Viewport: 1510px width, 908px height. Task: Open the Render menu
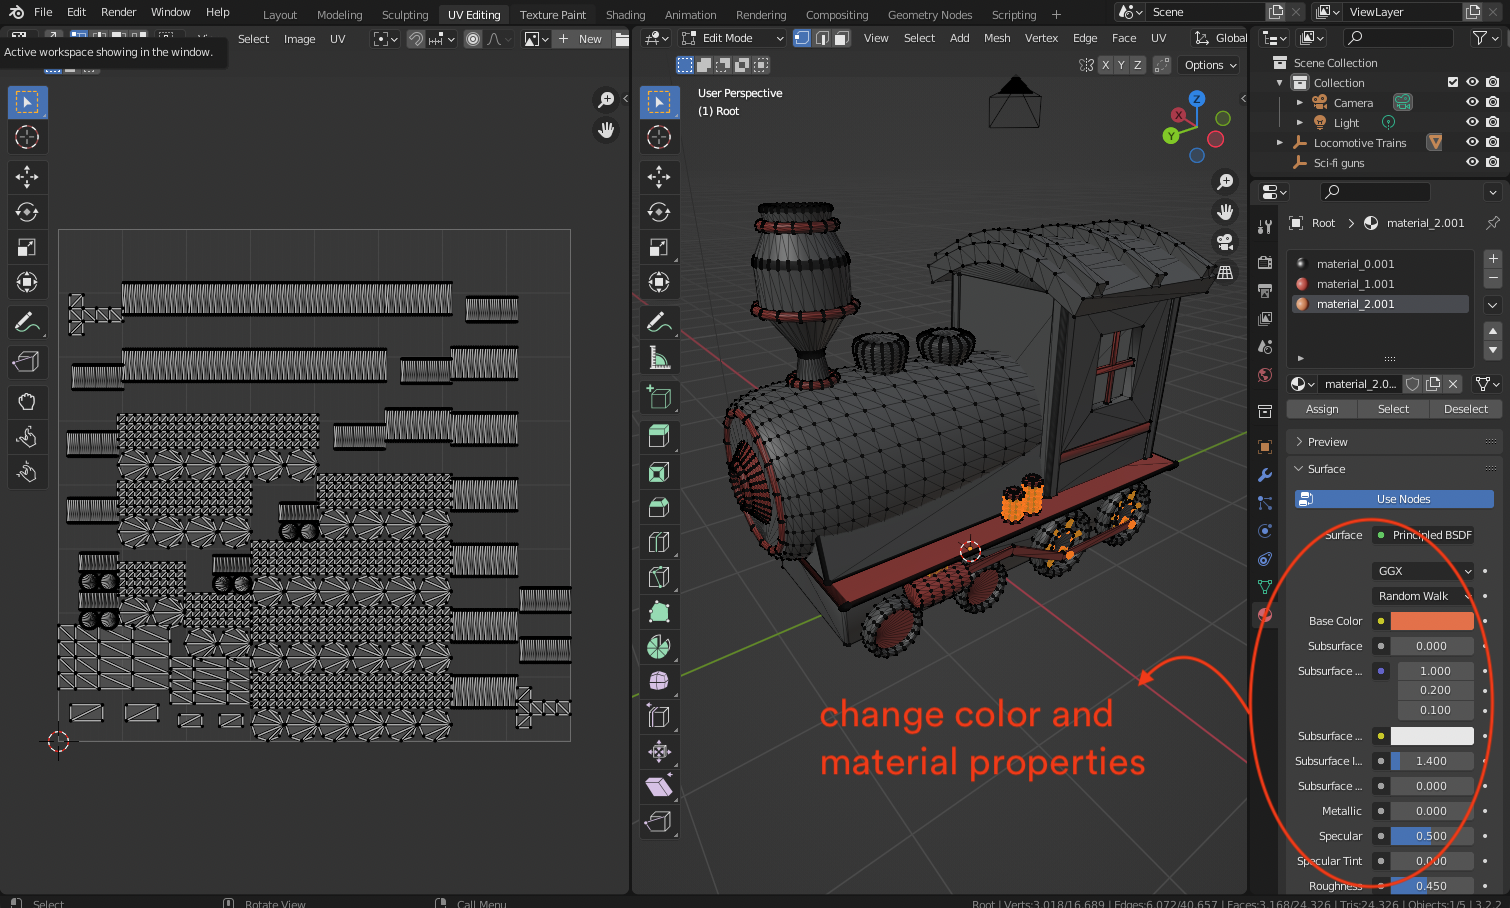pos(118,12)
